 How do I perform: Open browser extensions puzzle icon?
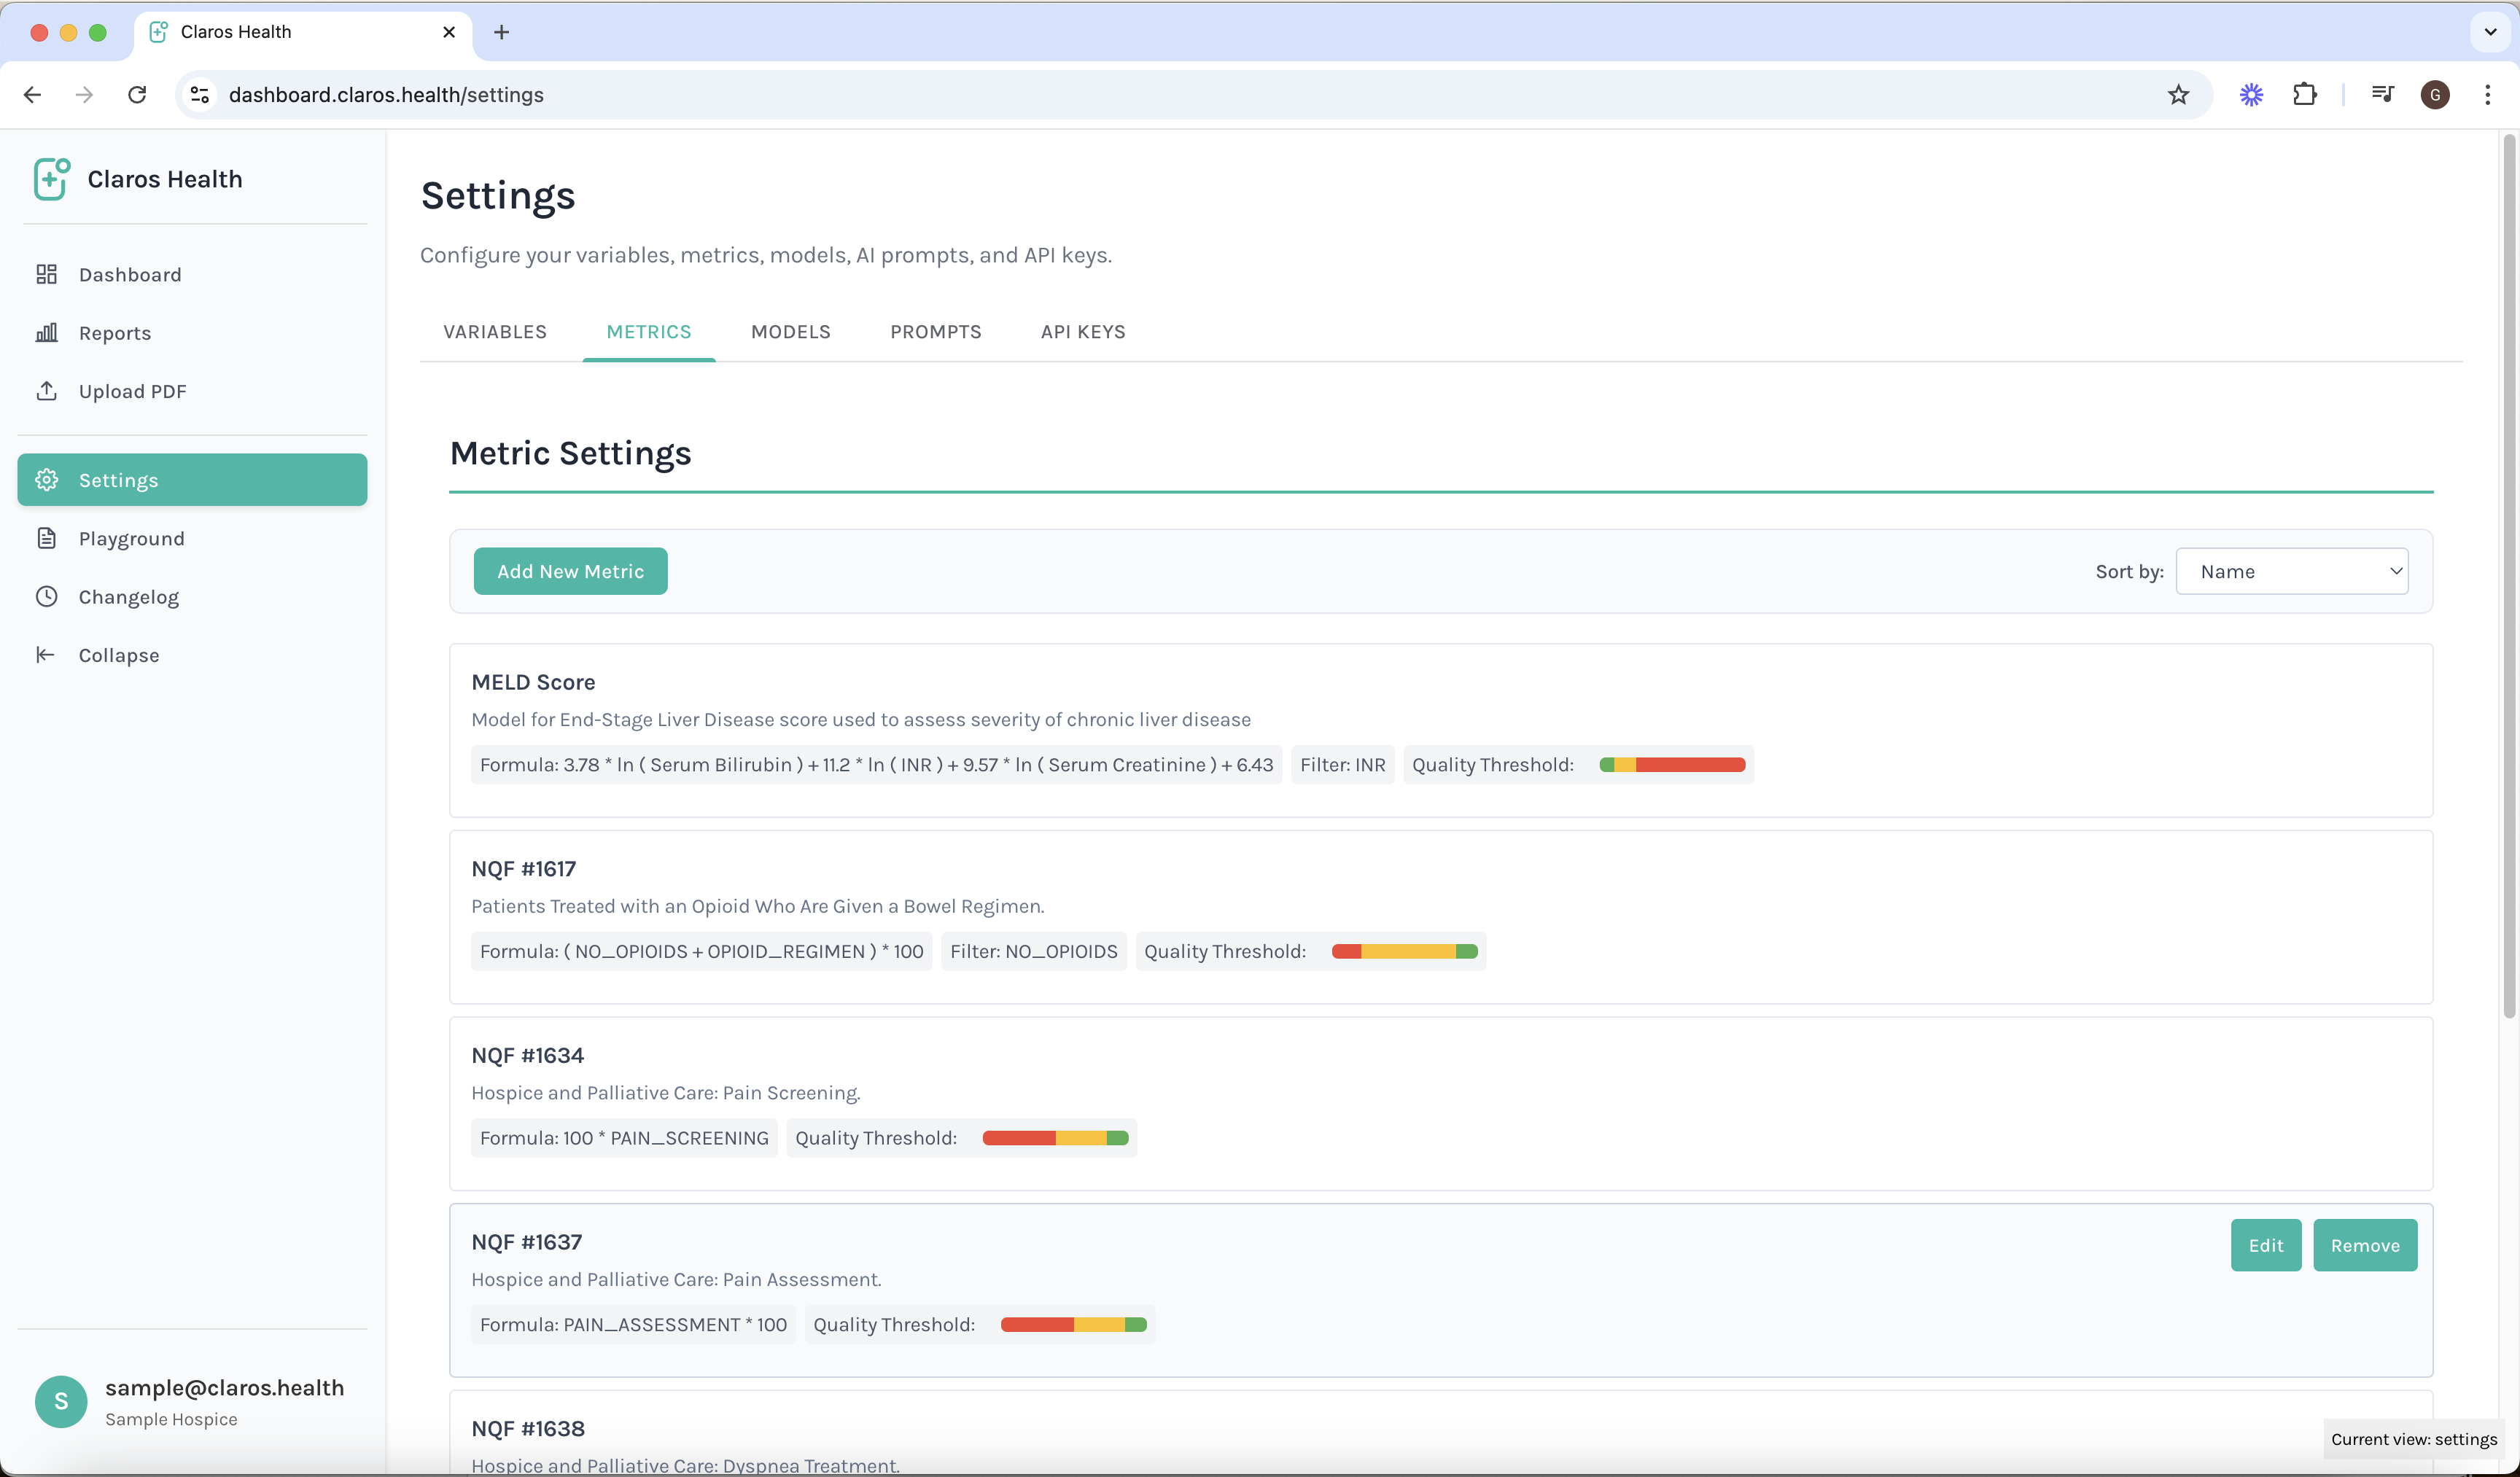coord(2305,94)
